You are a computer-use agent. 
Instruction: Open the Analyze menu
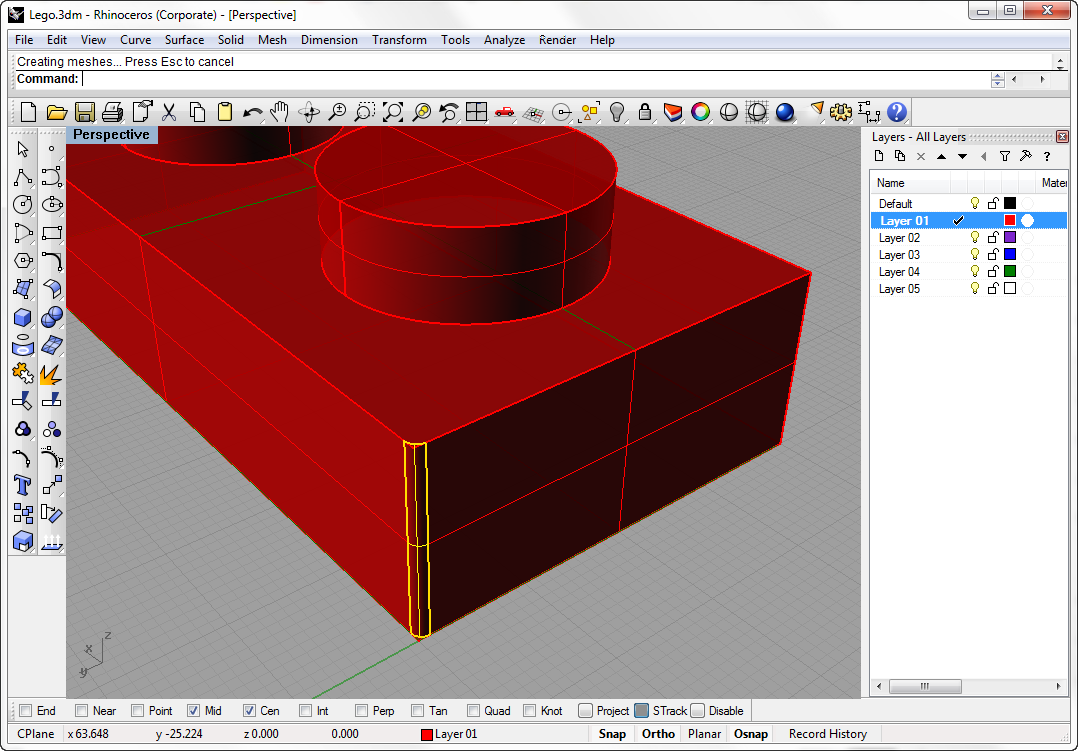coord(505,40)
